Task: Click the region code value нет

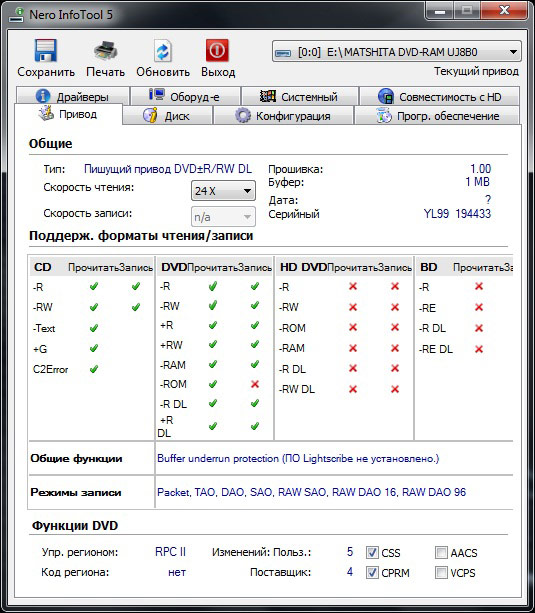Action: coord(177,572)
